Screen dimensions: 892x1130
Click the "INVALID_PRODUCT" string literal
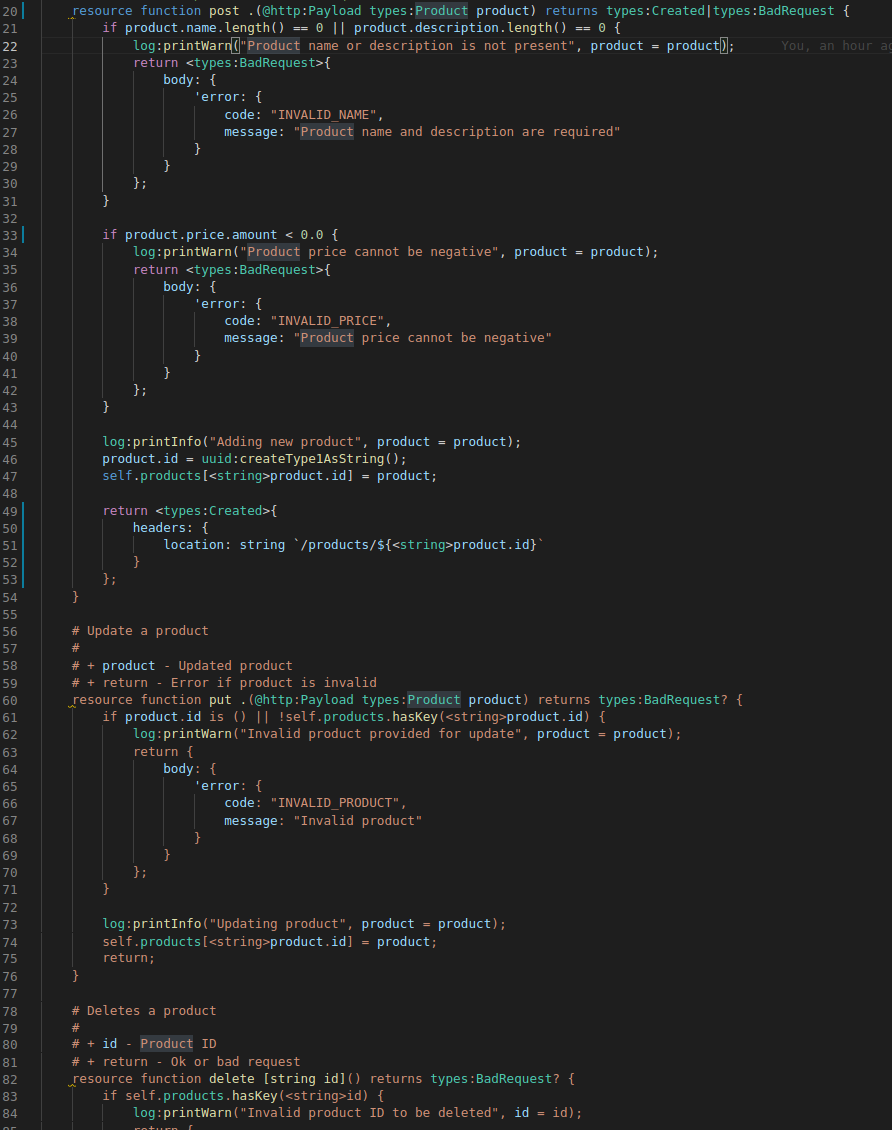(x=336, y=803)
